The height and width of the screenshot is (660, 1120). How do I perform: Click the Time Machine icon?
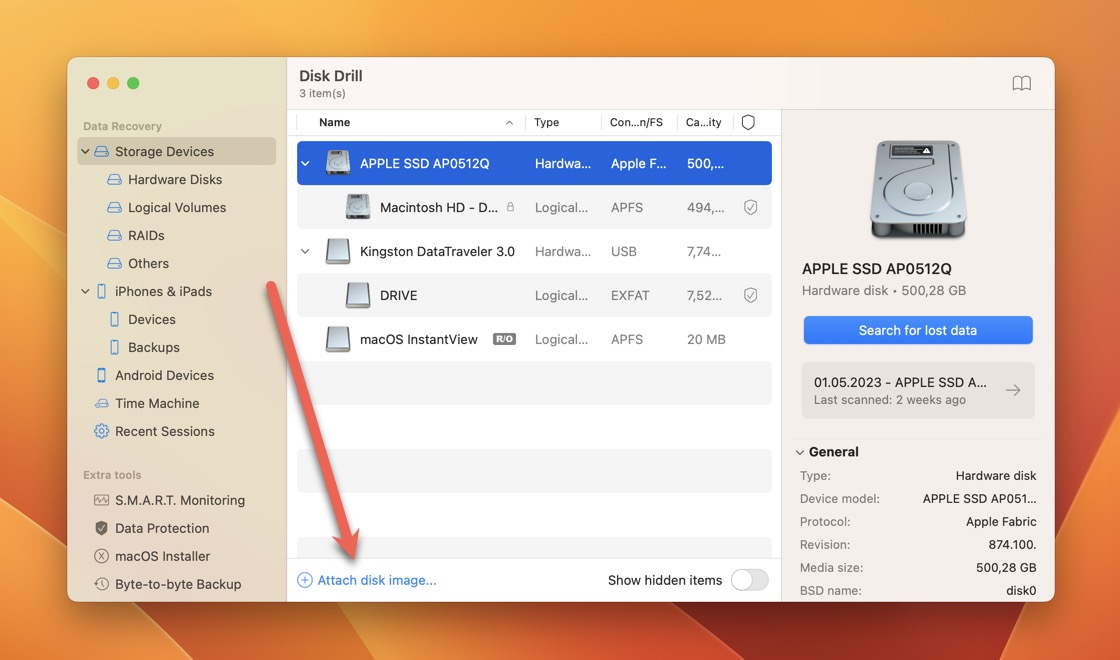click(x=101, y=403)
